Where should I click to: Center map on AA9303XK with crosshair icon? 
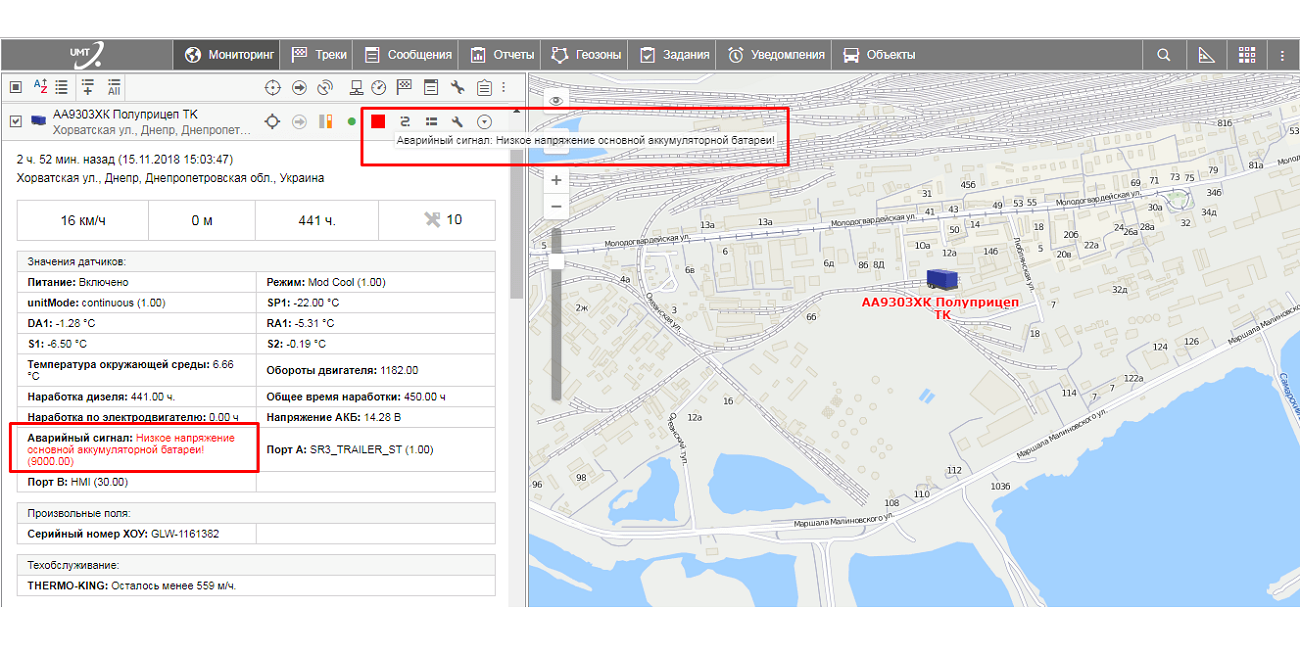(x=272, y=121)
